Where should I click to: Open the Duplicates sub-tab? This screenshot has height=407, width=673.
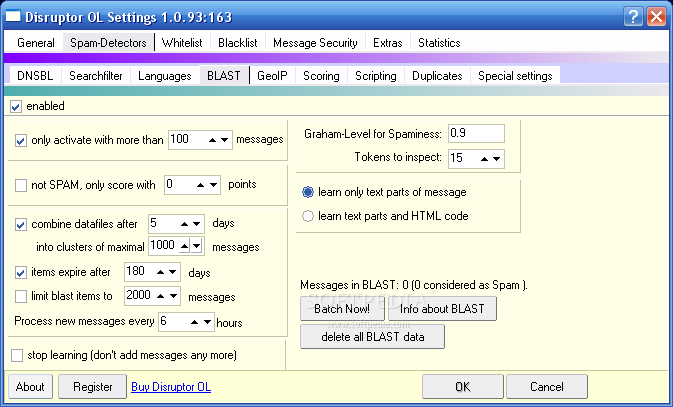[x=437, y=76]
